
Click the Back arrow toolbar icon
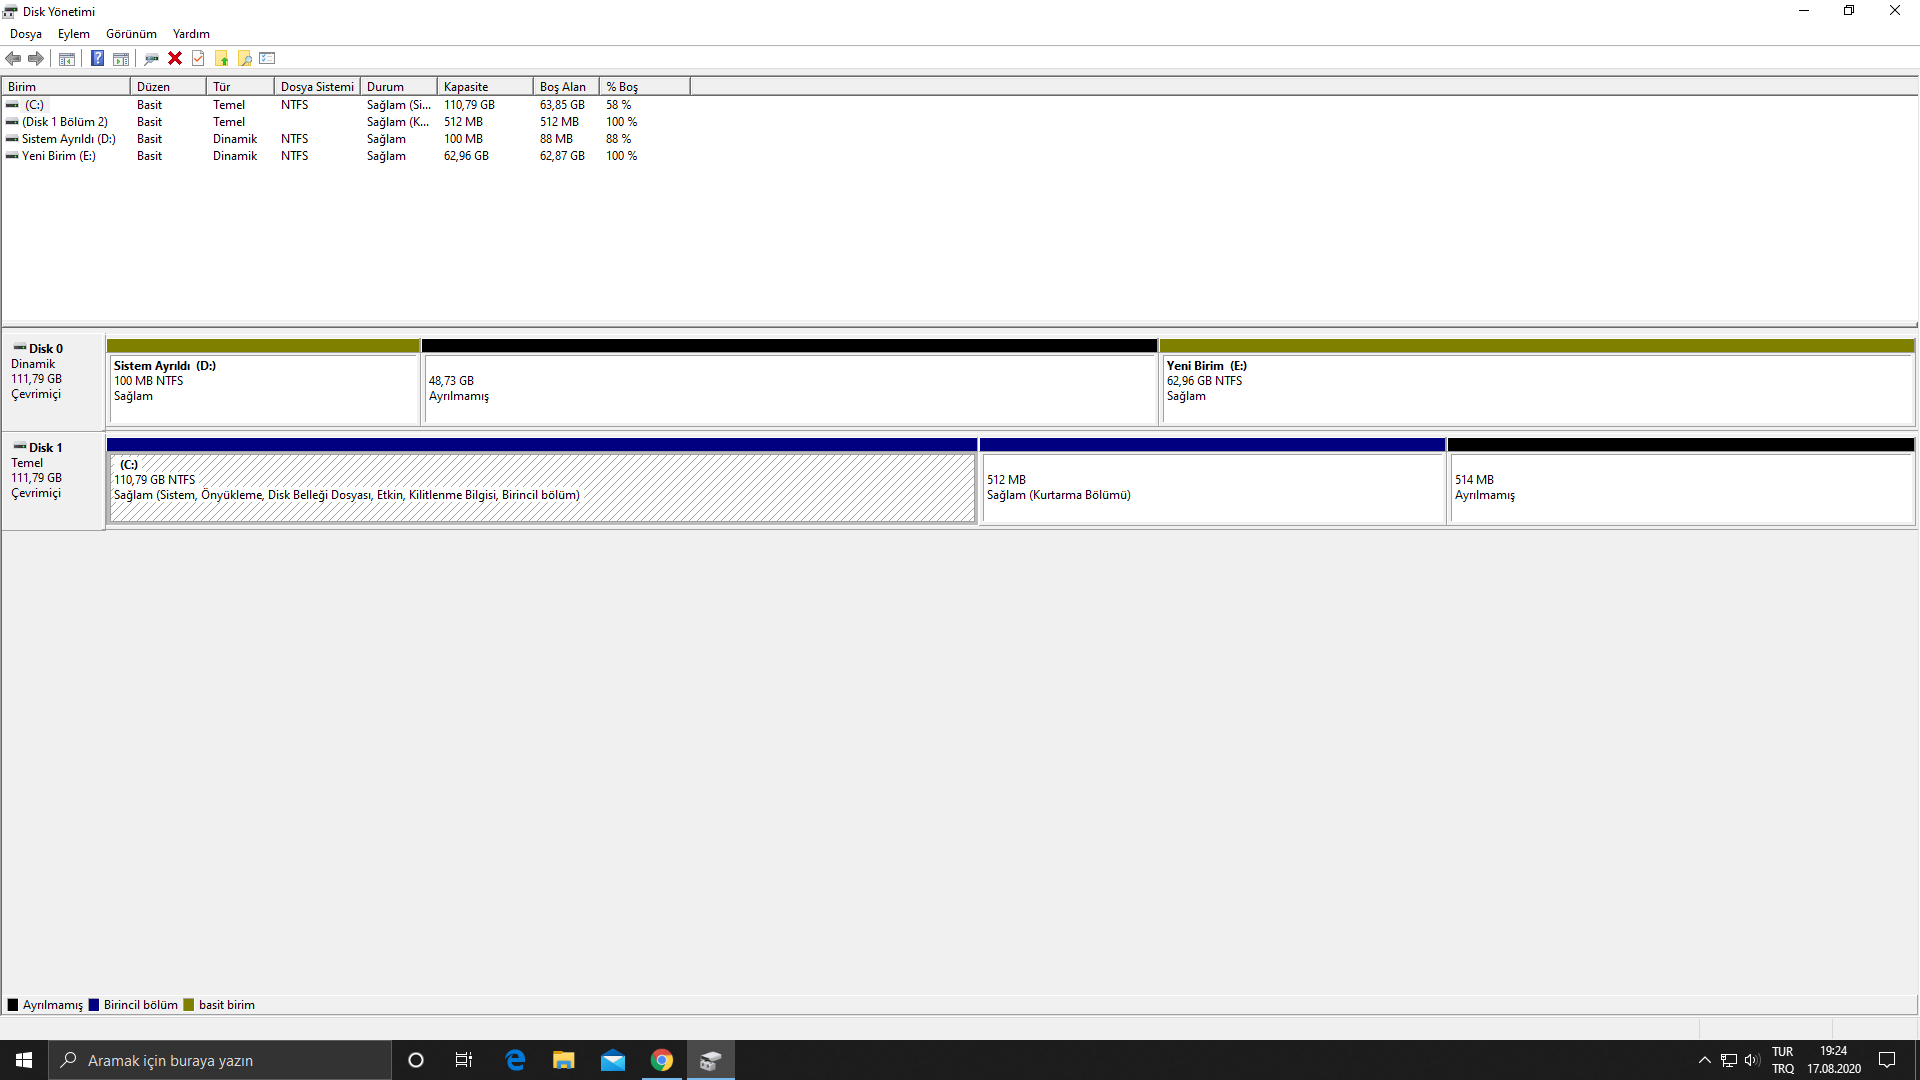coord(13,58)
